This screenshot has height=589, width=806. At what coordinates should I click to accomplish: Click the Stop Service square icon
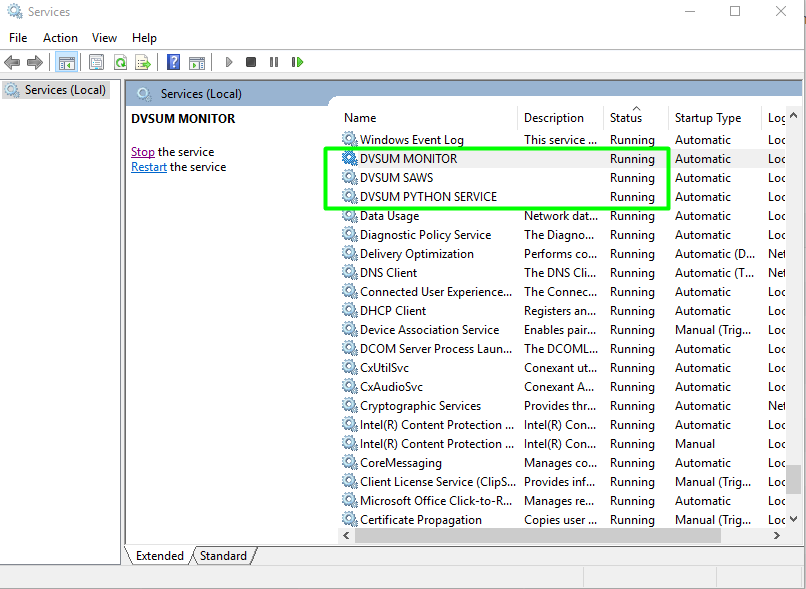251,62
